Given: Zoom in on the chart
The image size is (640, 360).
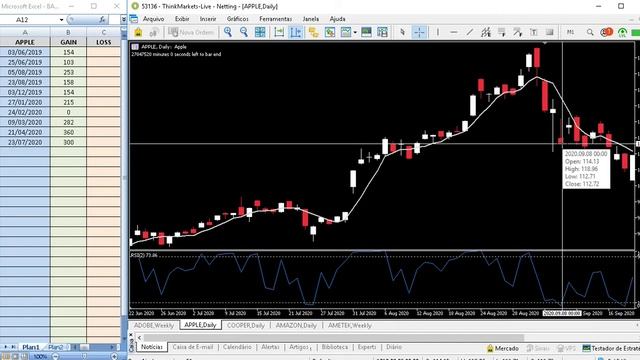Looking at the screenshot, I should [x=228, y=32].
